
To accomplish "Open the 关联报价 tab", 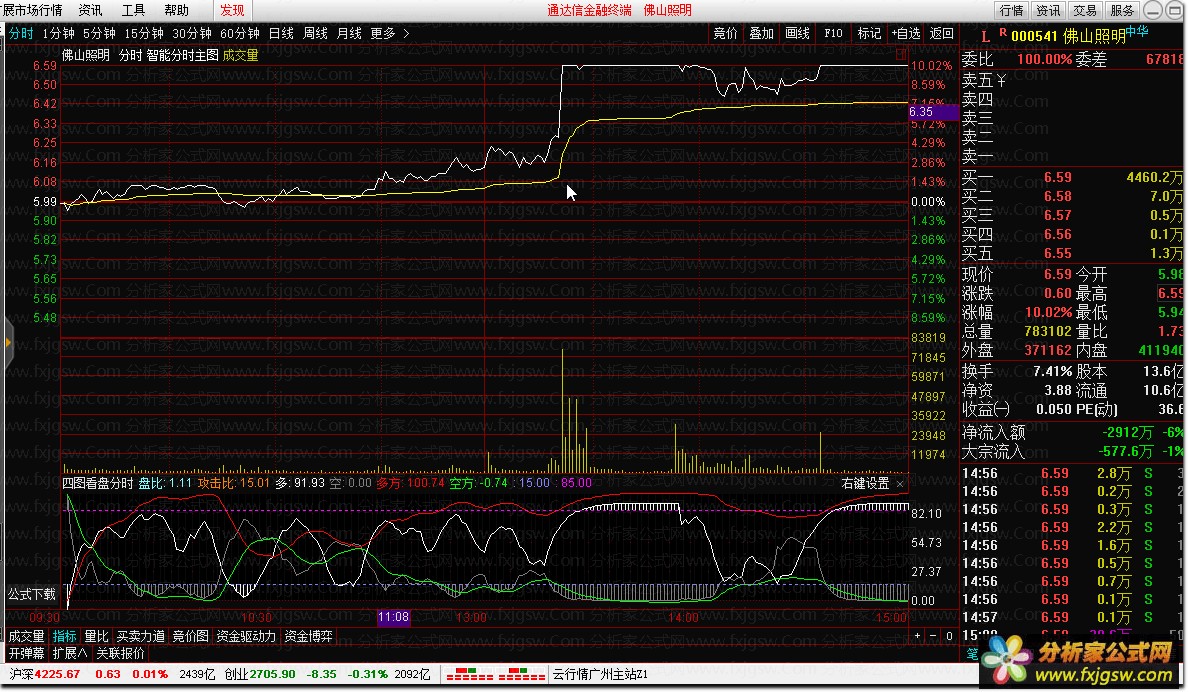I will [x=121, y=653].
